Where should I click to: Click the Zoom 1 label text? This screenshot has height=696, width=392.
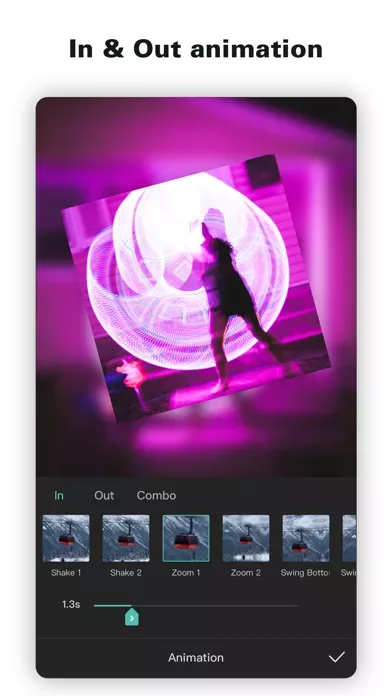point(186,573)
